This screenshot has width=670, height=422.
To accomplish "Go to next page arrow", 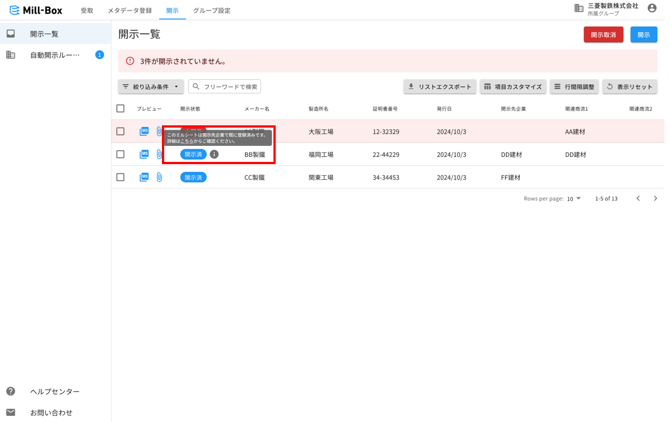I will point(655,199).
